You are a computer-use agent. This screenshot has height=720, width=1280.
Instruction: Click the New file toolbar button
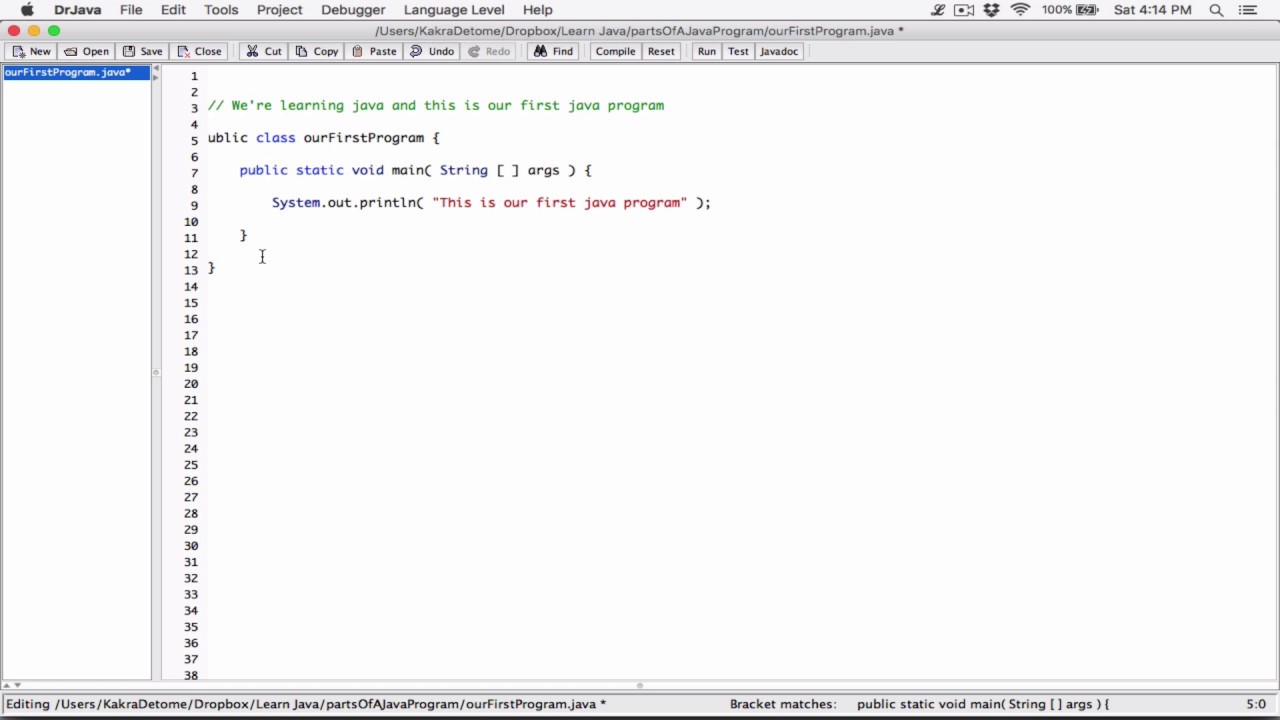point(31,51)
